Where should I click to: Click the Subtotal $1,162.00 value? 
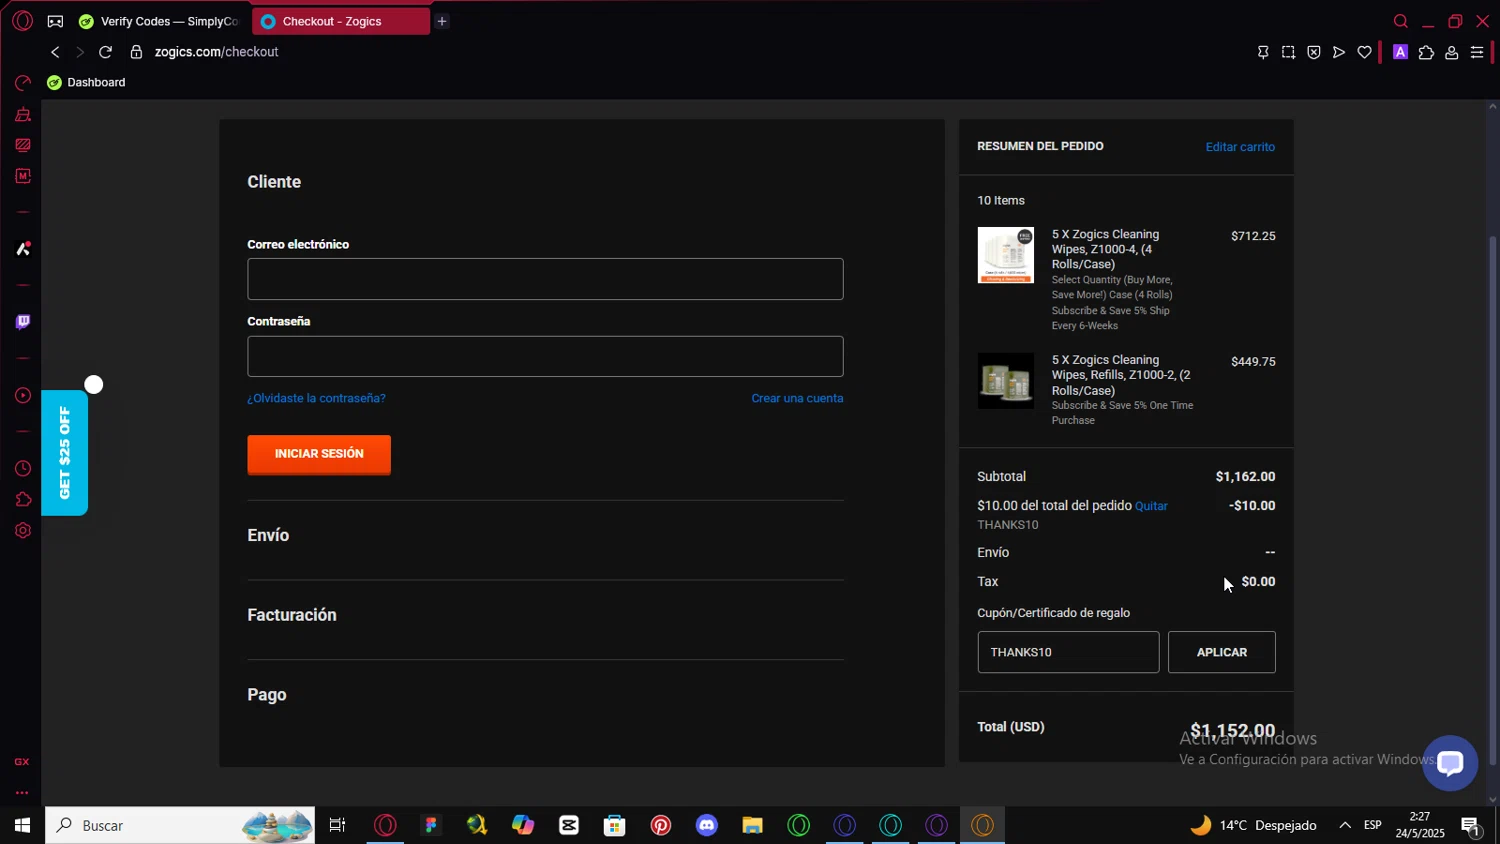[1245, 477]
